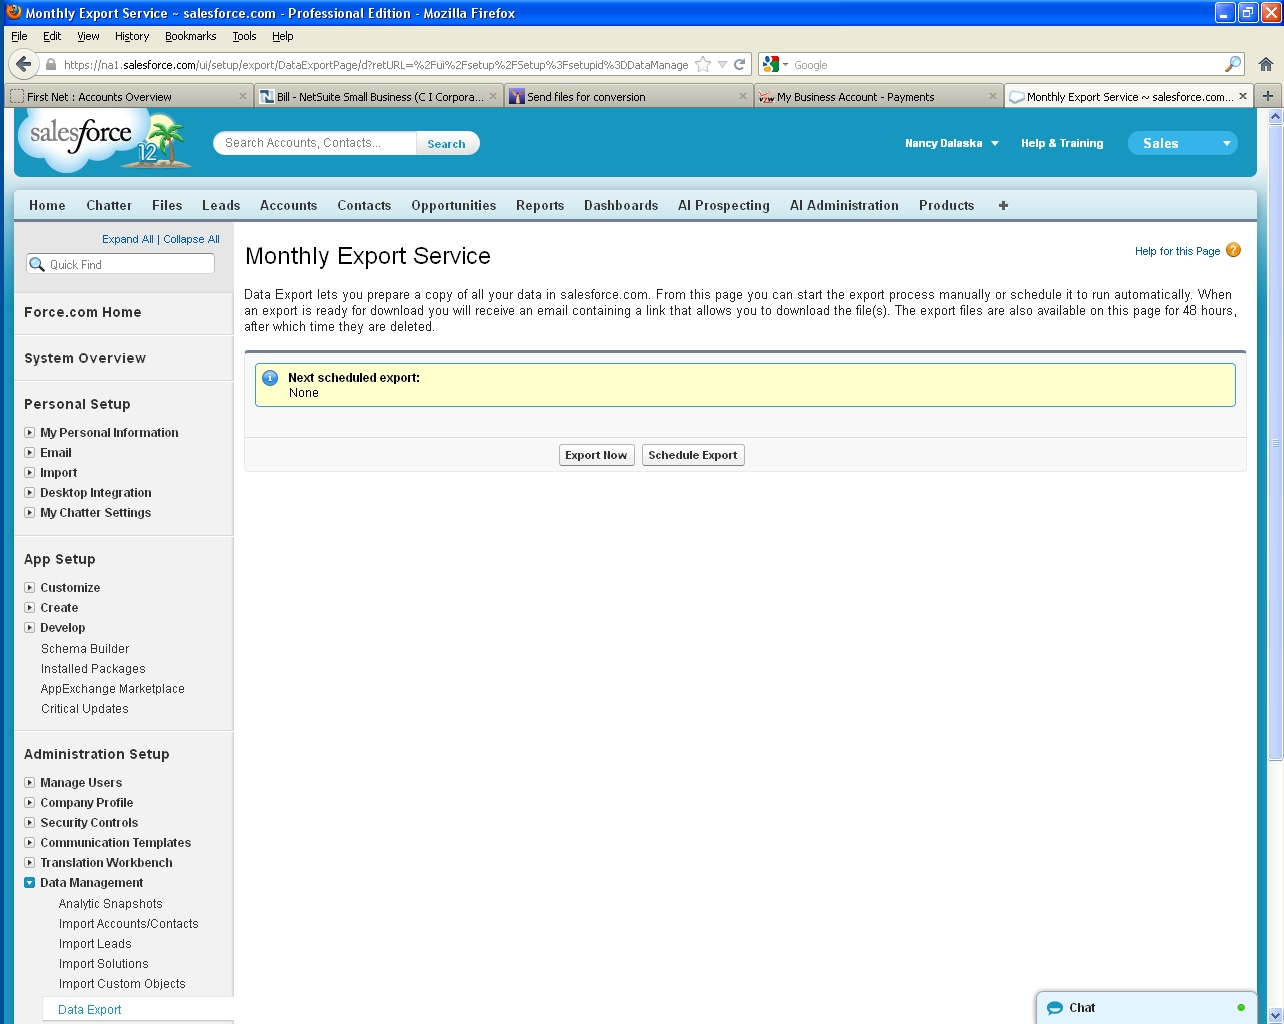Click the Search Accounts, Contacts field

point(315,143)
